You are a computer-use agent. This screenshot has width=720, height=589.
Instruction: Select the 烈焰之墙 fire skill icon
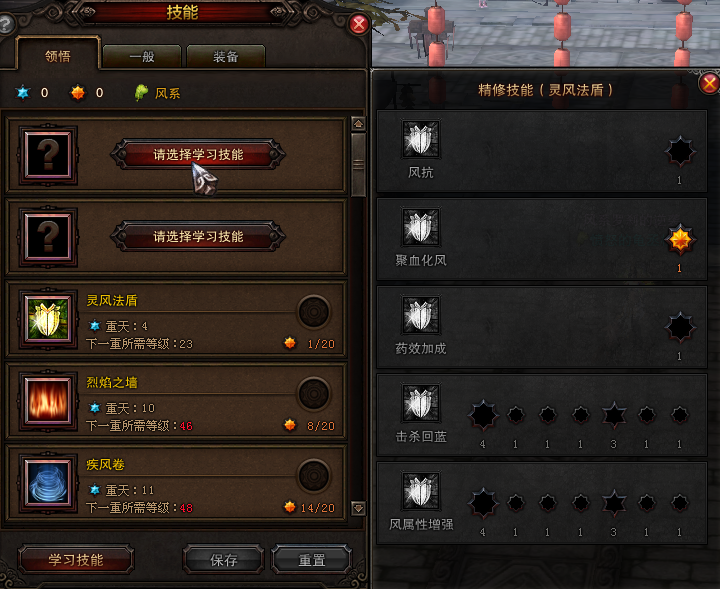[48, 401]
